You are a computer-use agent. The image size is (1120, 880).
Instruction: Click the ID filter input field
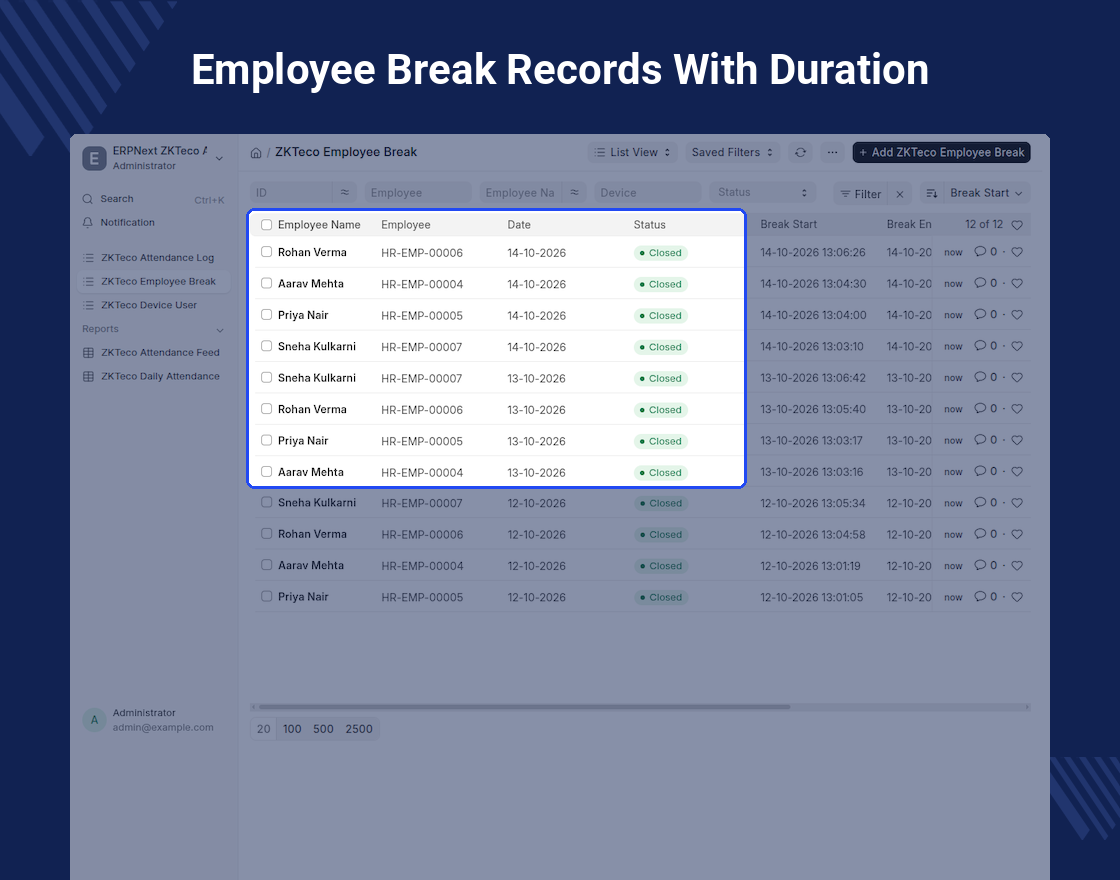click(x=291, y=193)
